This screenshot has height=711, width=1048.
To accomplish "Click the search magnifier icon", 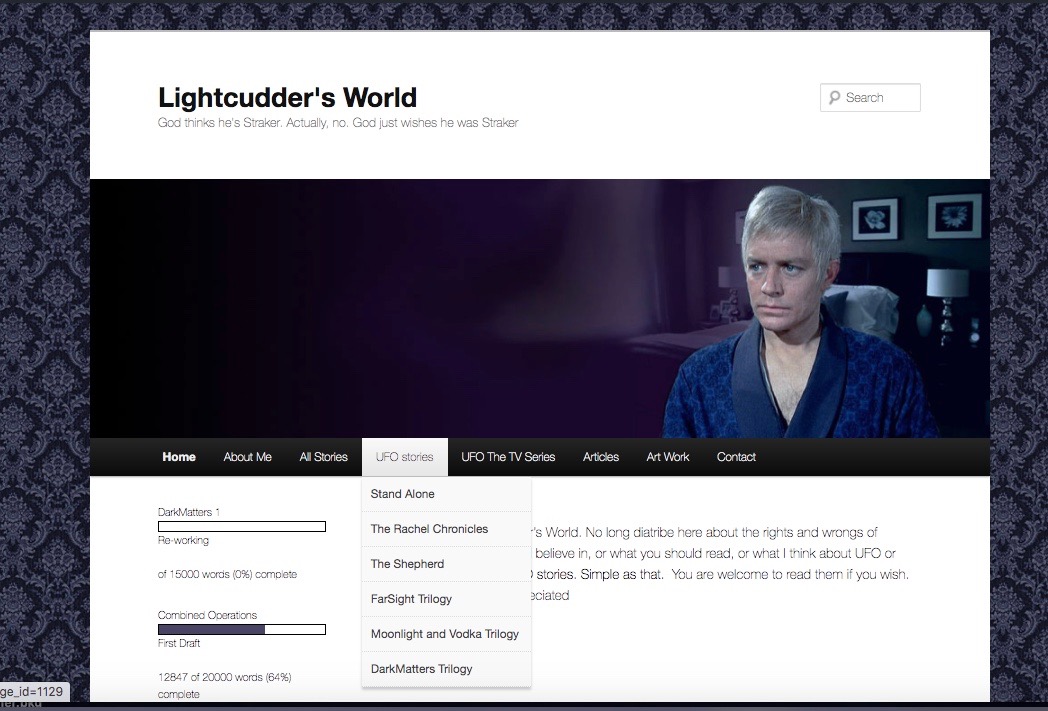I will pos(834,98).
